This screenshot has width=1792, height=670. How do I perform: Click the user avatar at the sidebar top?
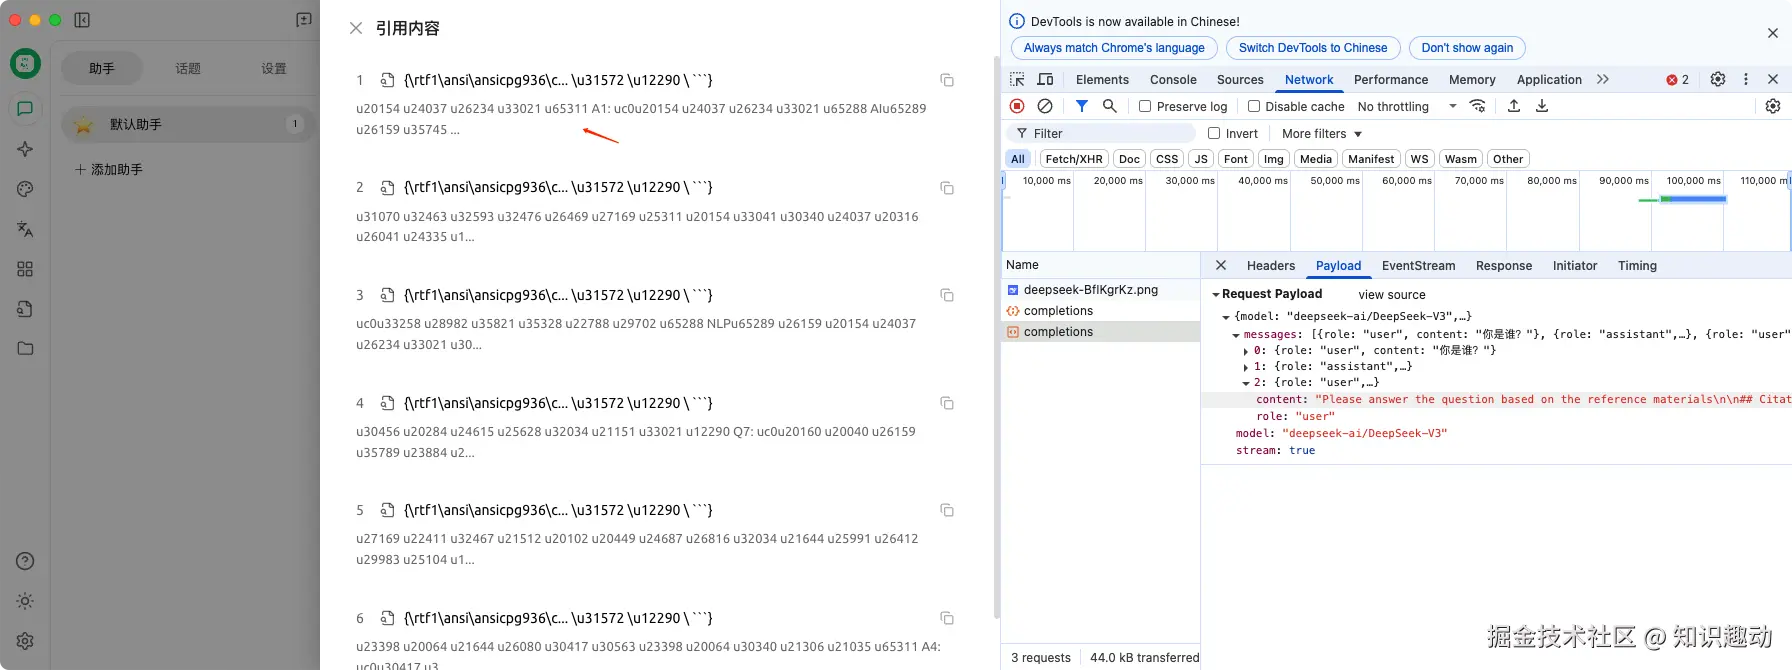(x=25, y=64)
